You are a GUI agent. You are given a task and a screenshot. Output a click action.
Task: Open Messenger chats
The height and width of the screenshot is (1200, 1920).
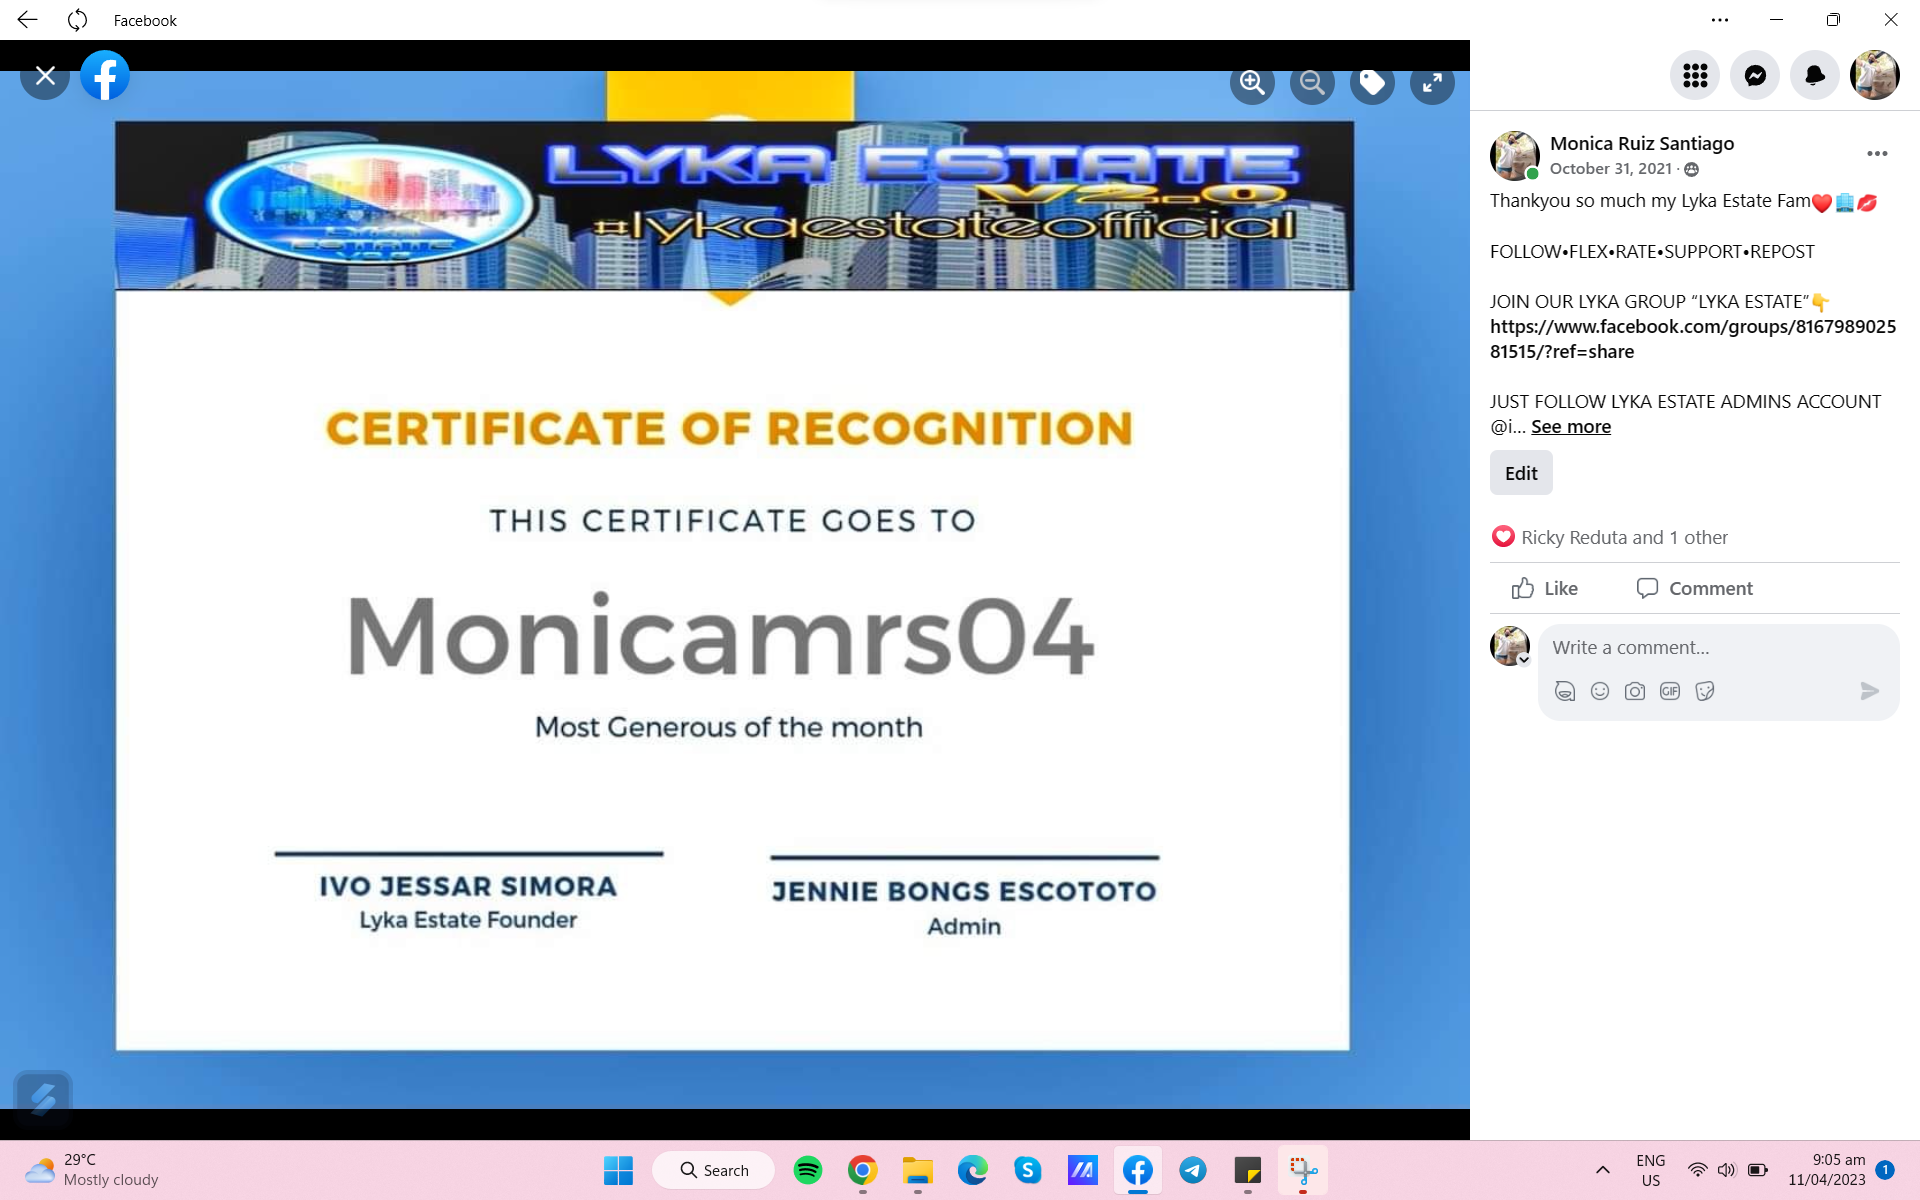1755,76
